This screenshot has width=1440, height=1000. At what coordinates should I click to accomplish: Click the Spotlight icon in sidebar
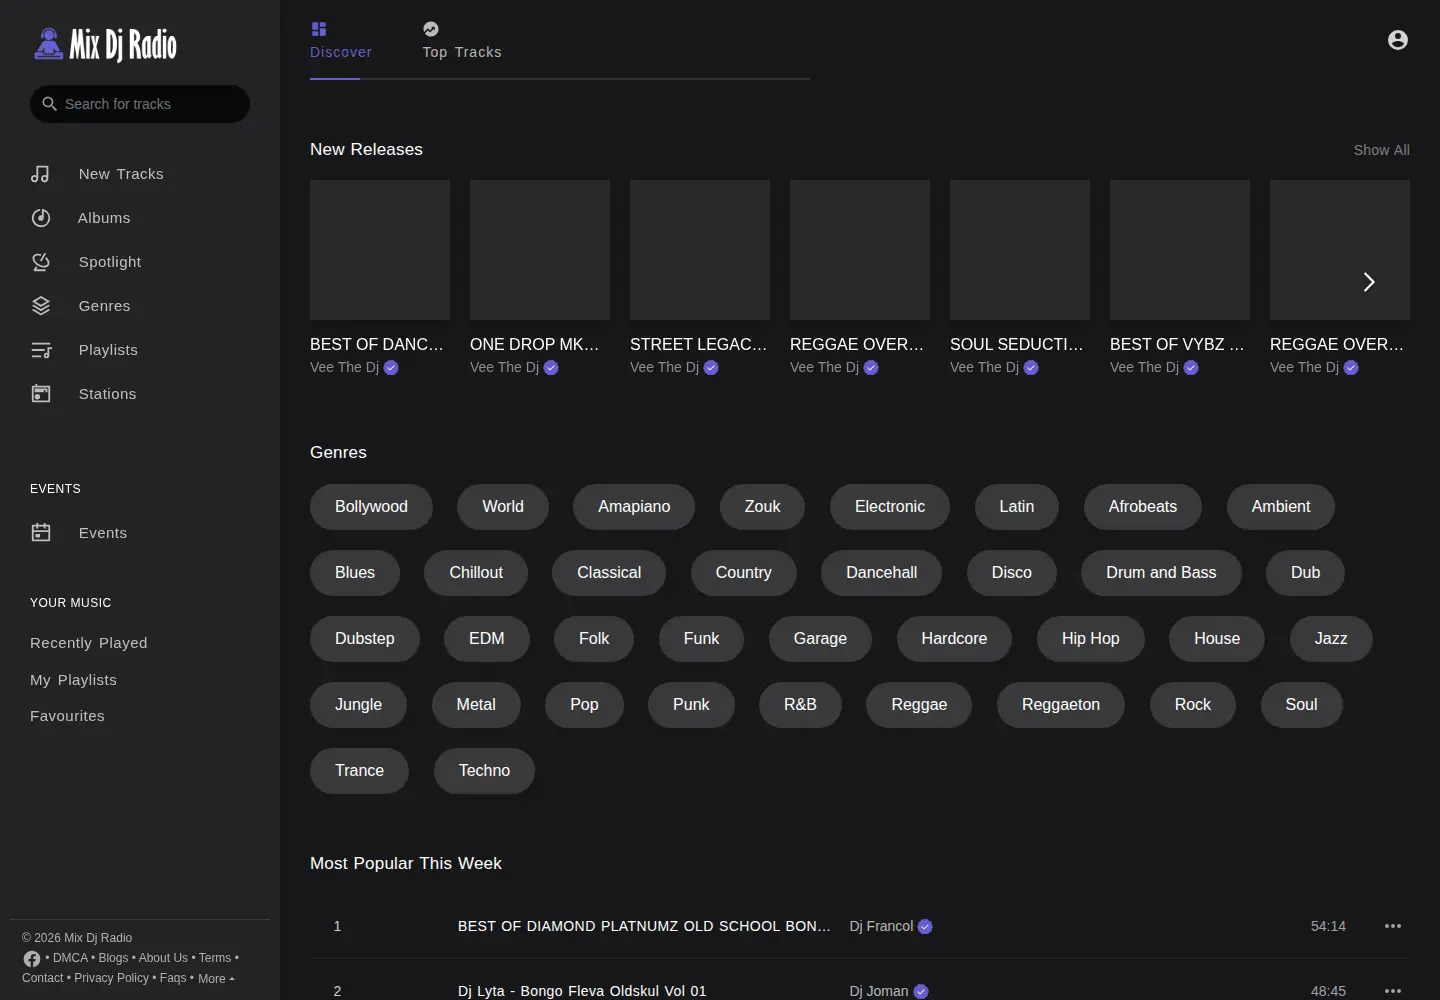click(41, 262)
